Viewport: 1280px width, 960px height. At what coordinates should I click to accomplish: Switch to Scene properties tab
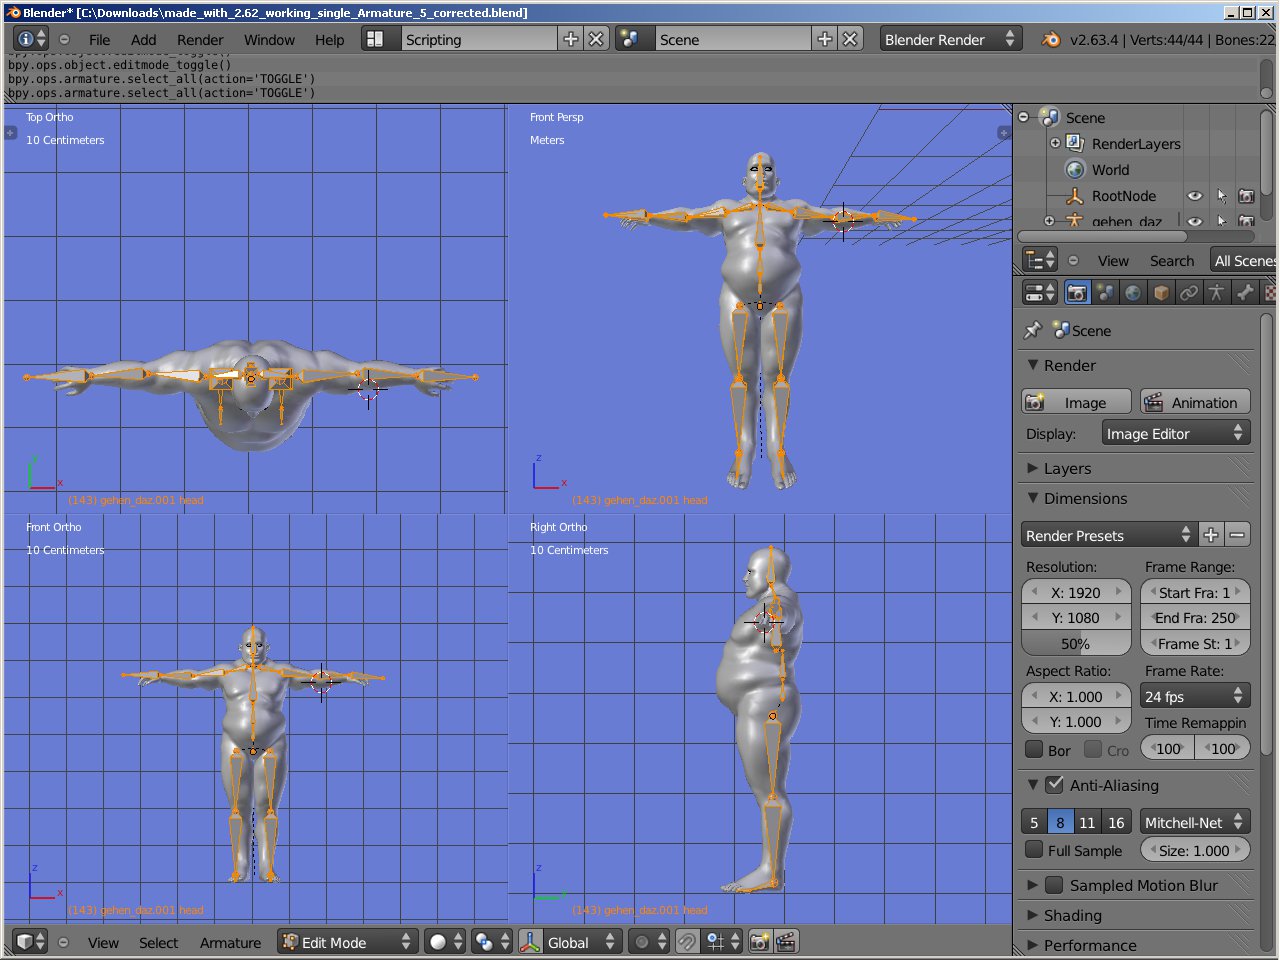tap(1105, 292)
